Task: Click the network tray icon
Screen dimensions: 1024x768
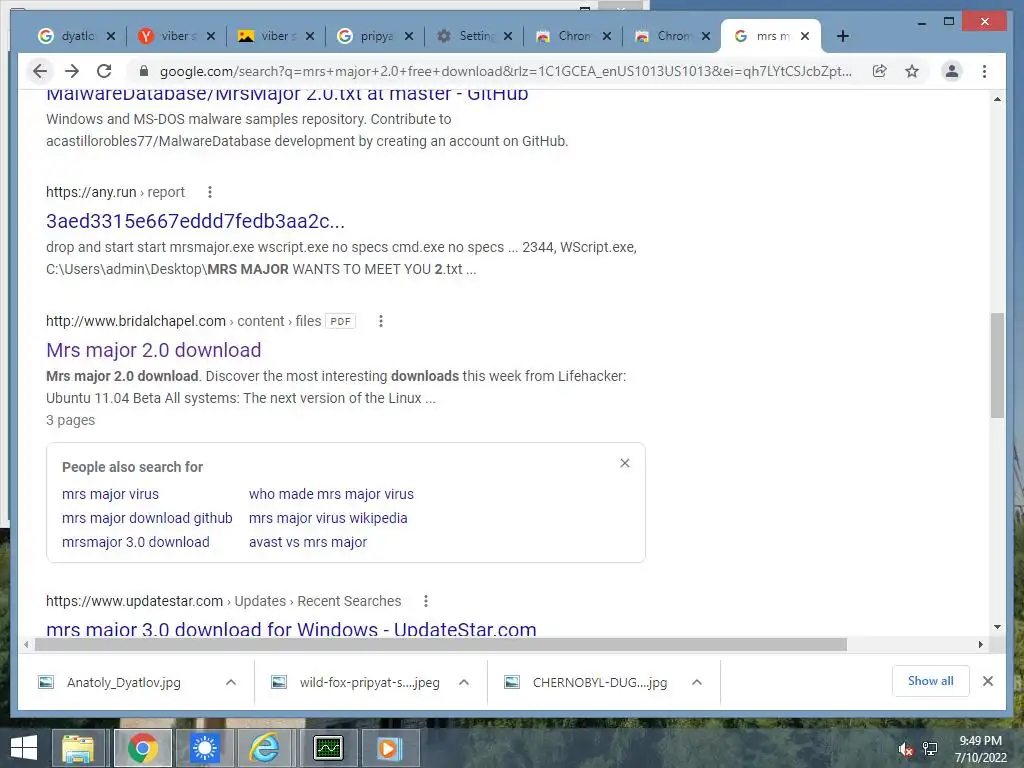Action: (x=930, y=749)
